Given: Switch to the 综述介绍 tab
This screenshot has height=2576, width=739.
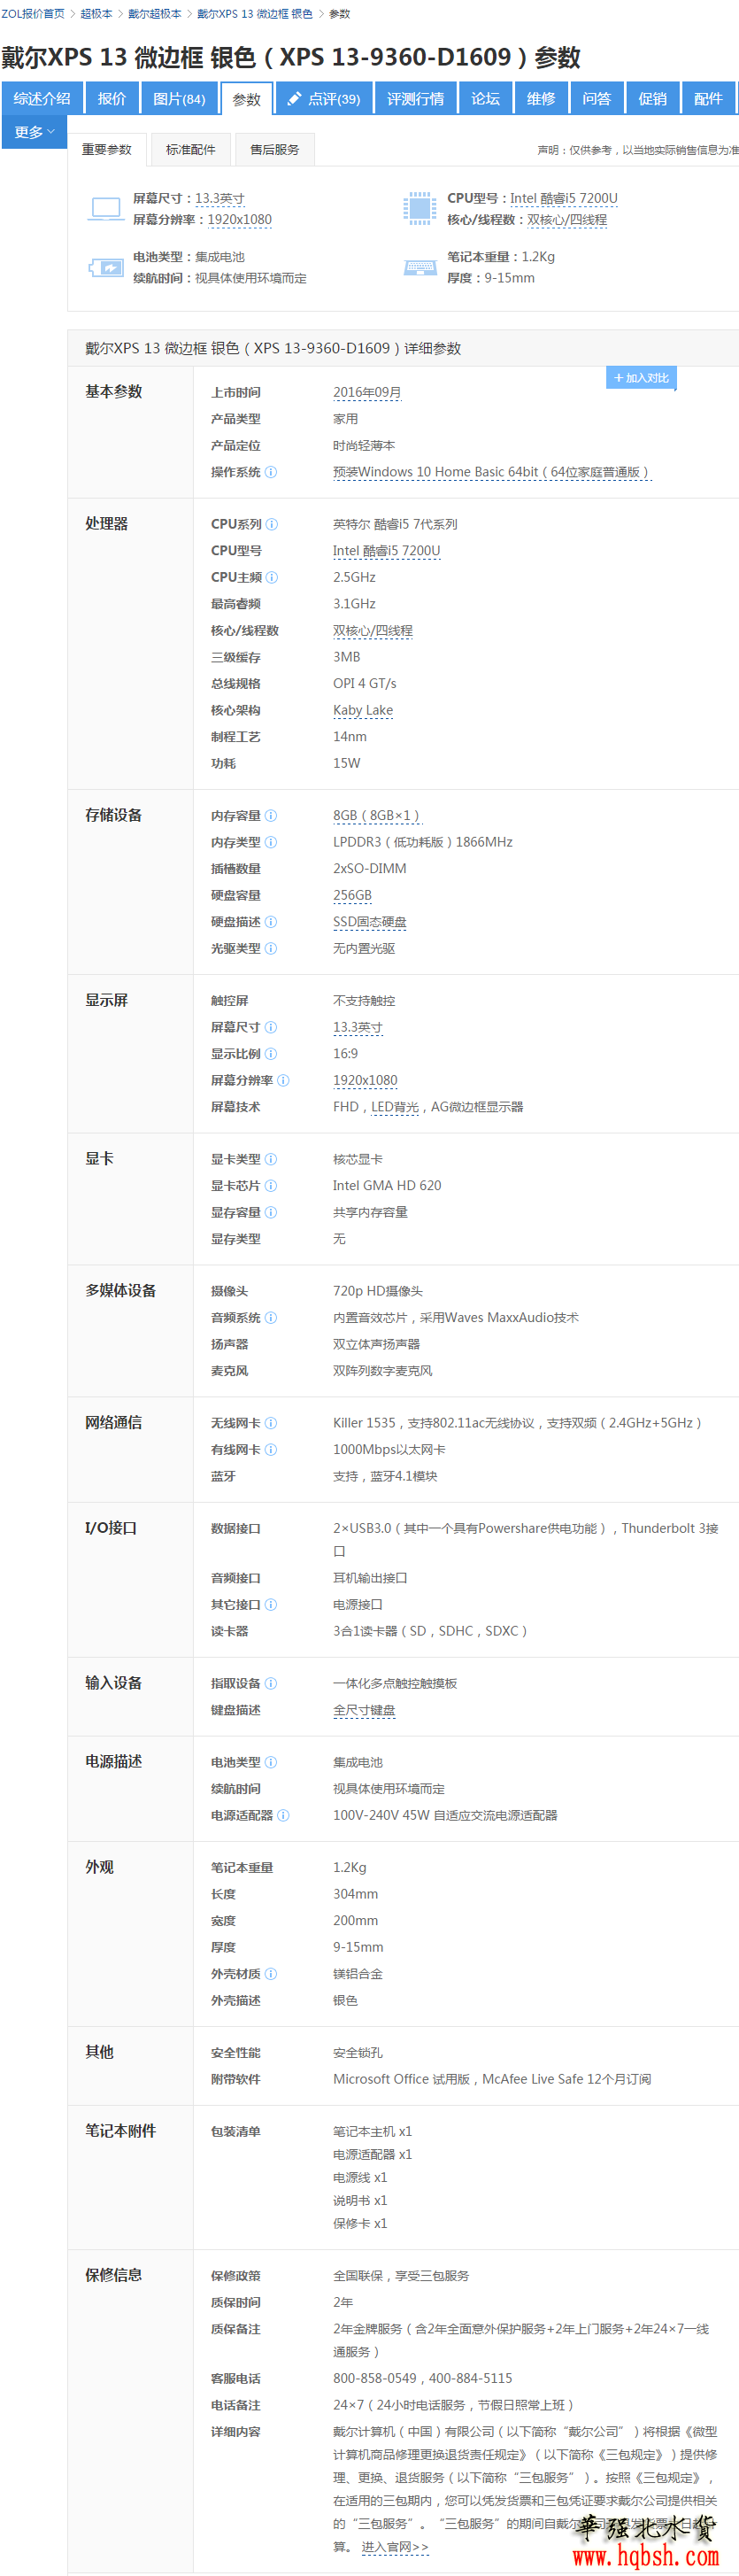Looking at the screenshot, I should coord(42,98).
